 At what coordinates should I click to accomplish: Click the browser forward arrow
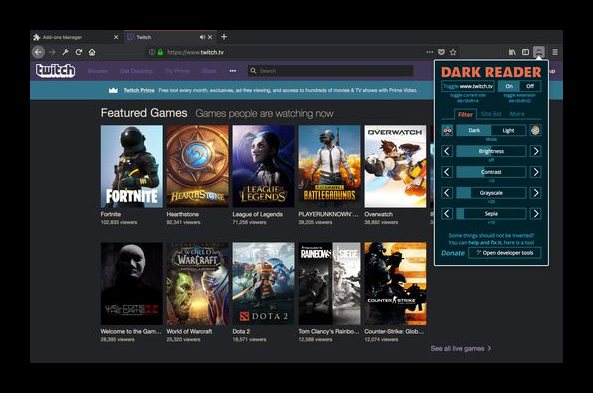click(52, 52)
